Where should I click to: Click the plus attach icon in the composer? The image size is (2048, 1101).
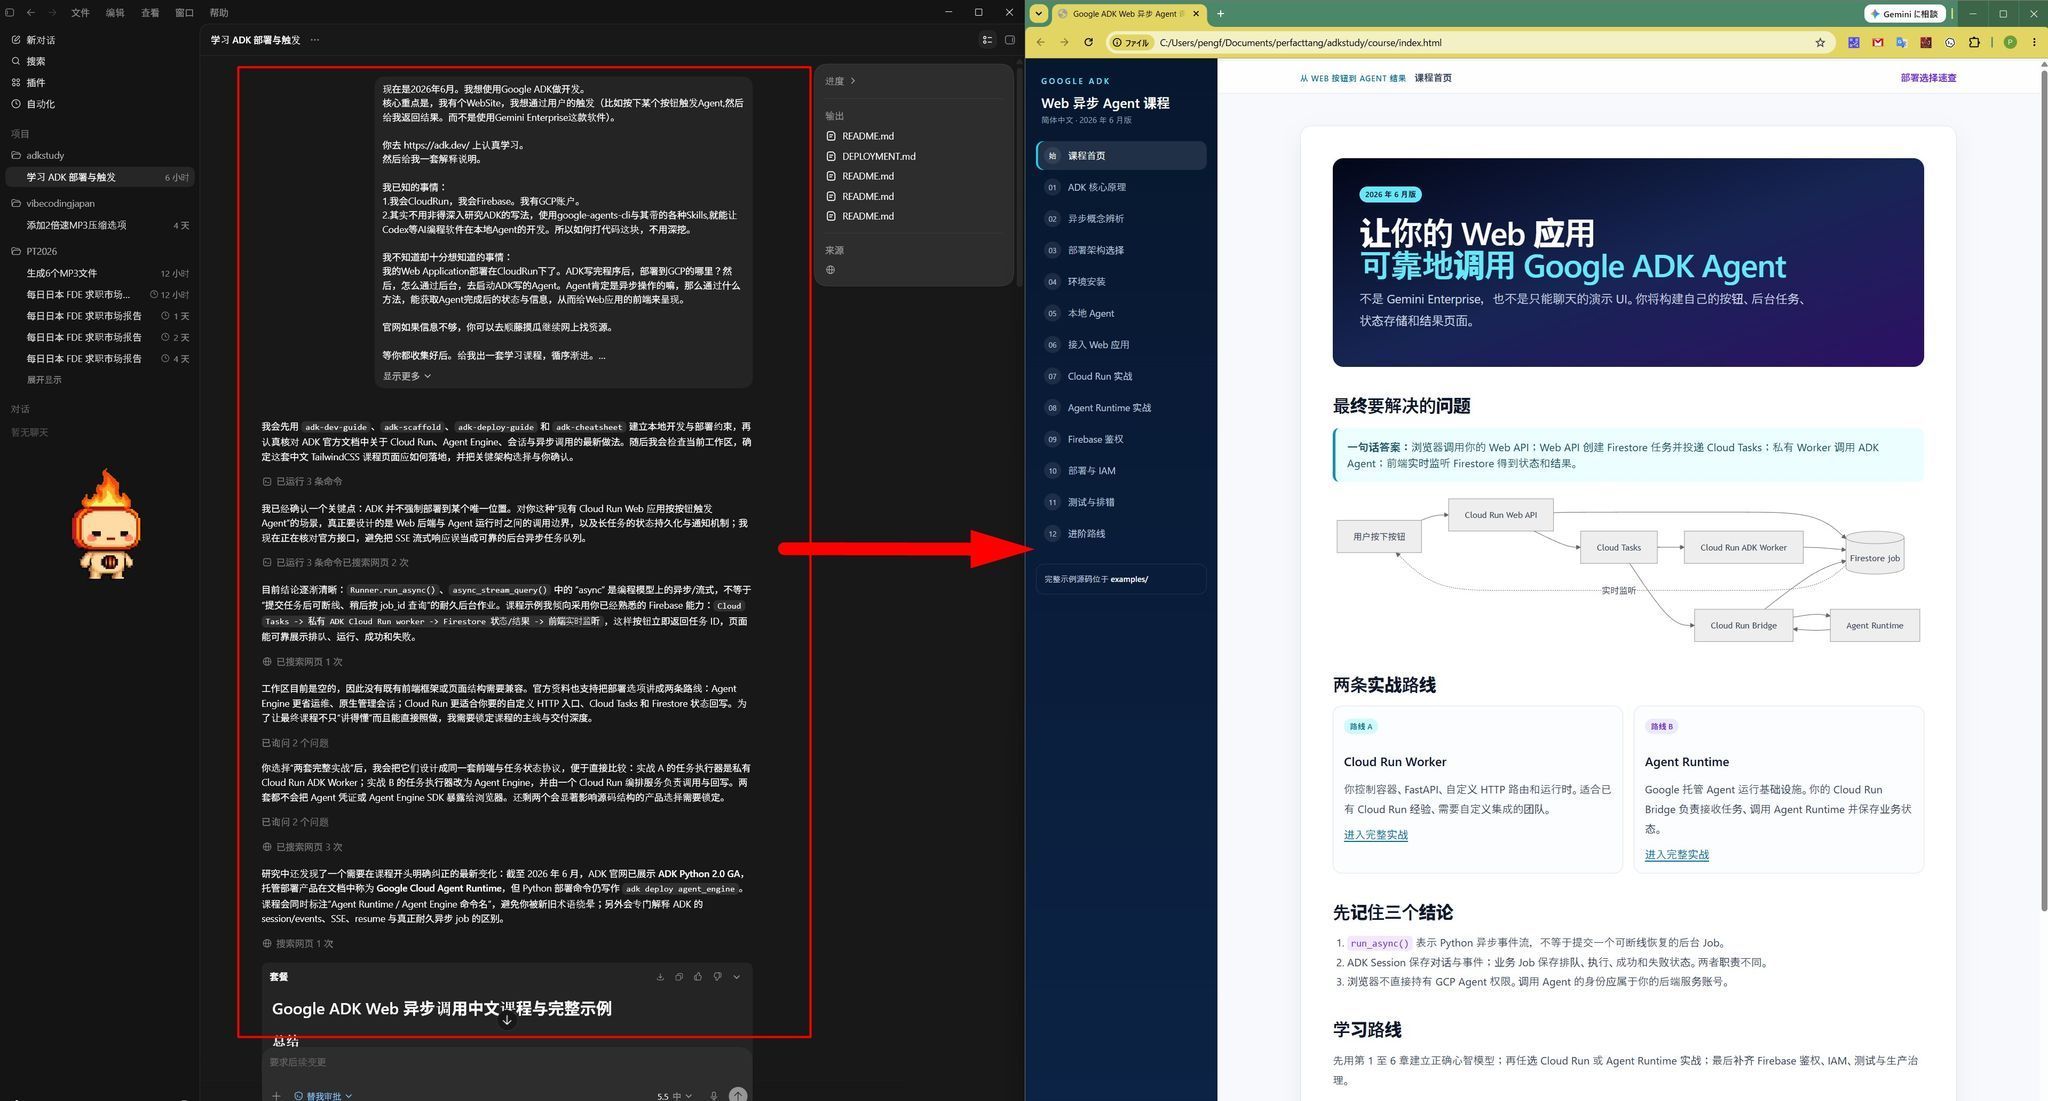(x=276, y=1096)
